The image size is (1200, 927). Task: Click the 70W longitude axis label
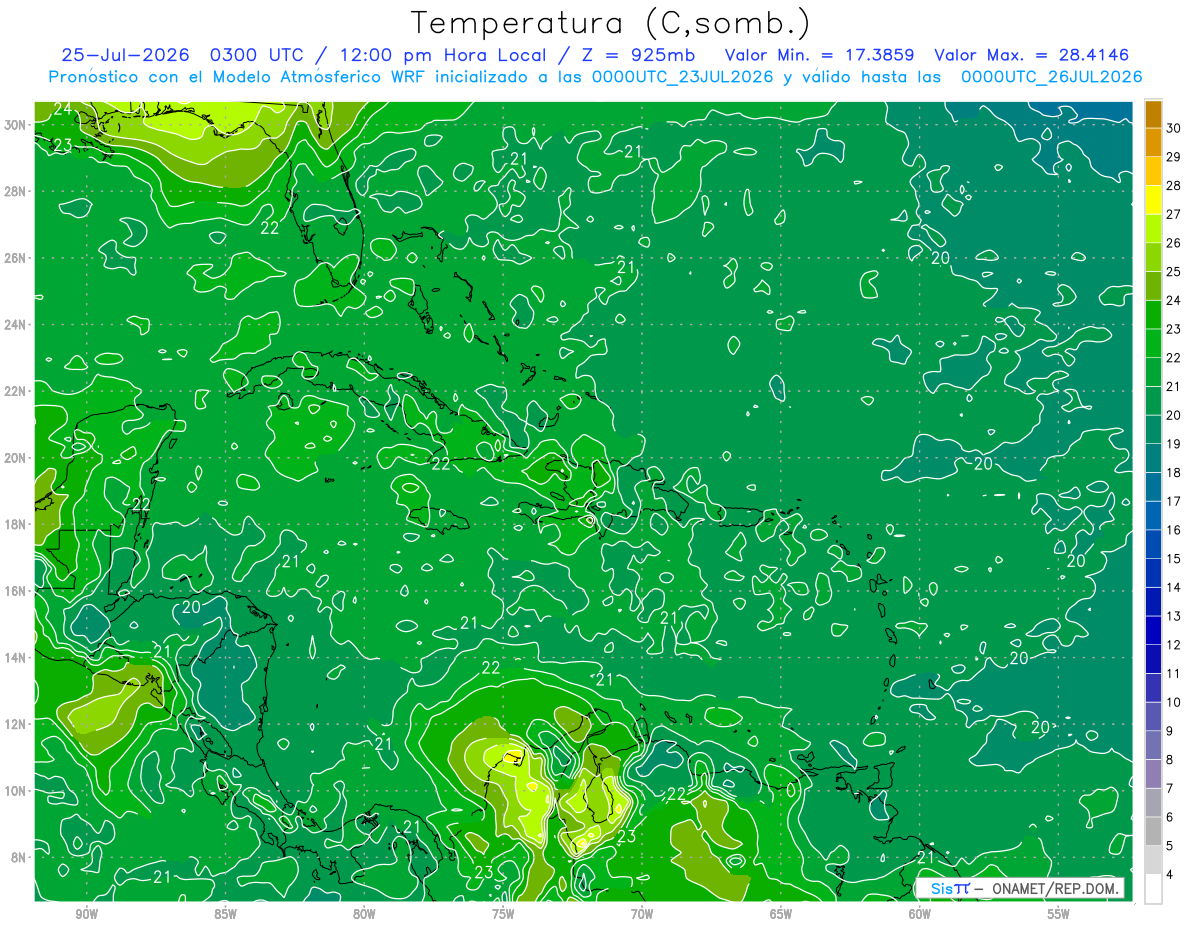(642, 914)
